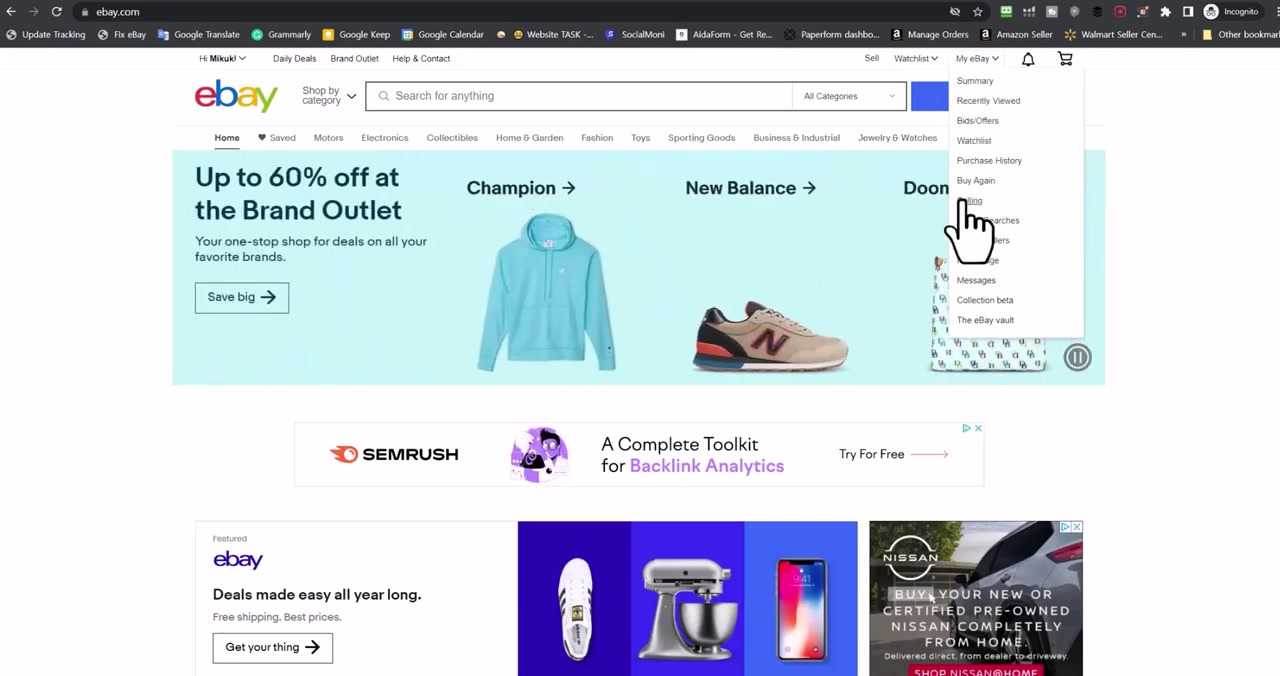Go to the Sporting Goods tab
The image size is (1280, 676).
click(701, 138)
